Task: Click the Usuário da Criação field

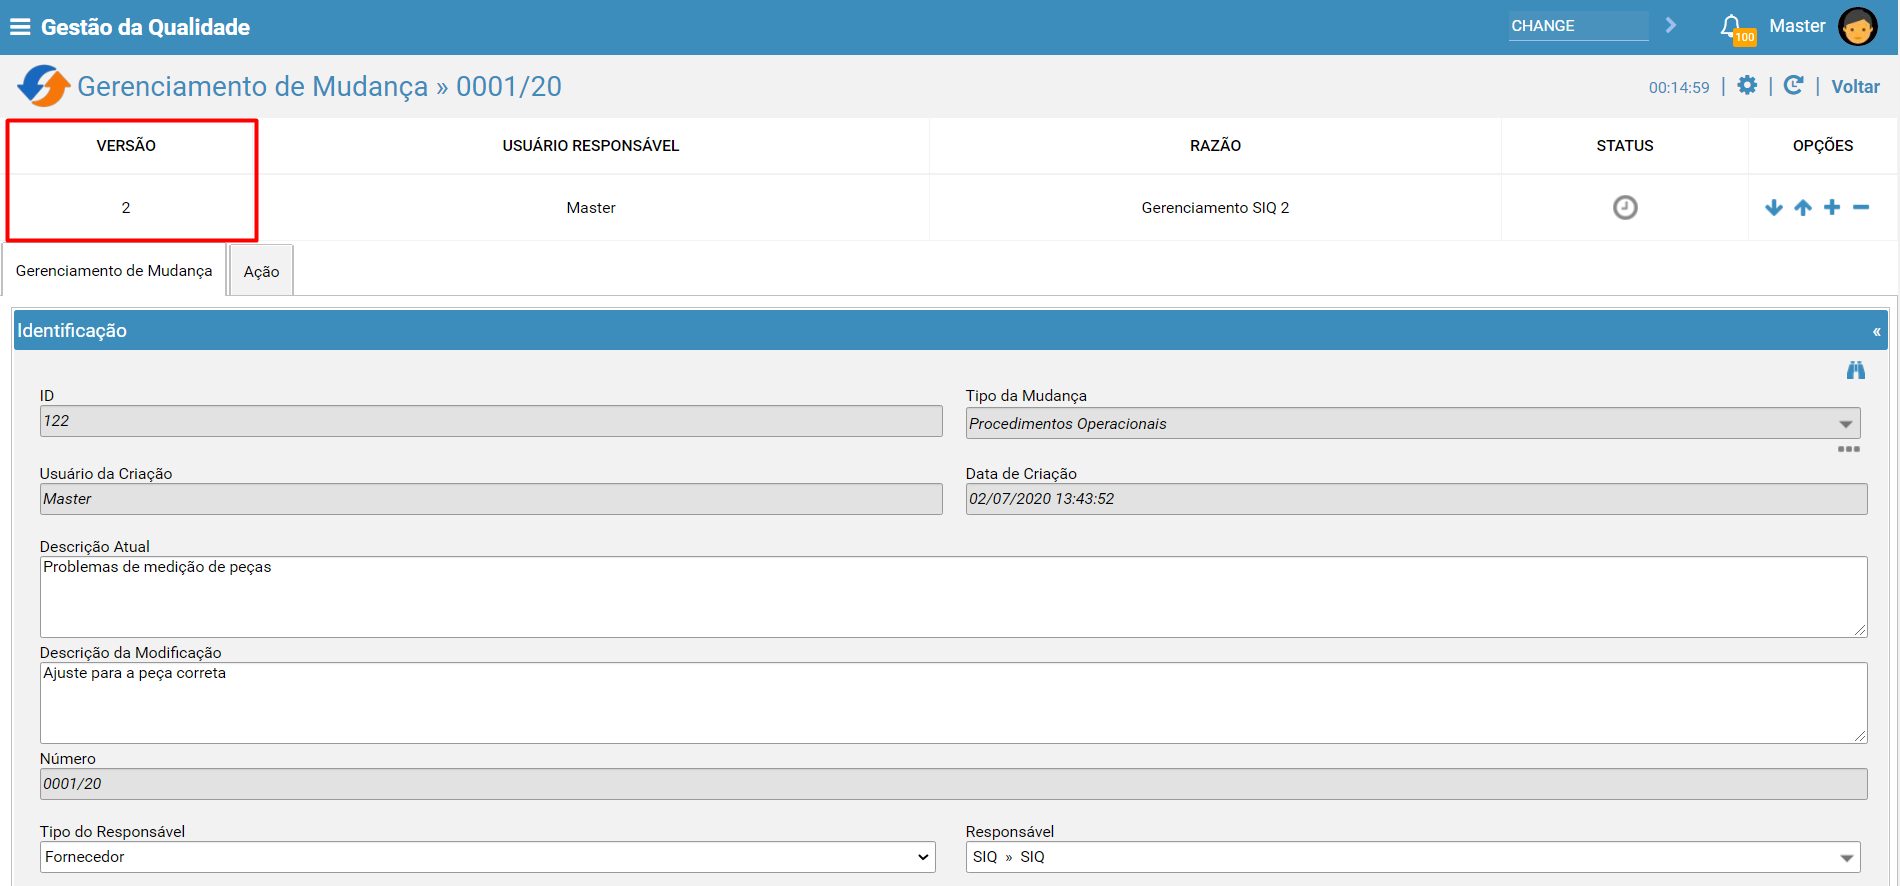Action: point(491,499)
